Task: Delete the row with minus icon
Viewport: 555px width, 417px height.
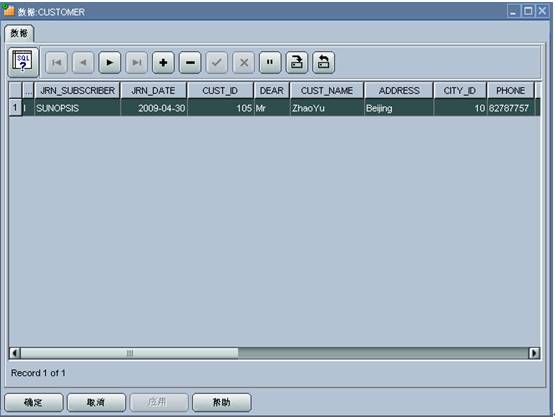Action: pos(190,63)
